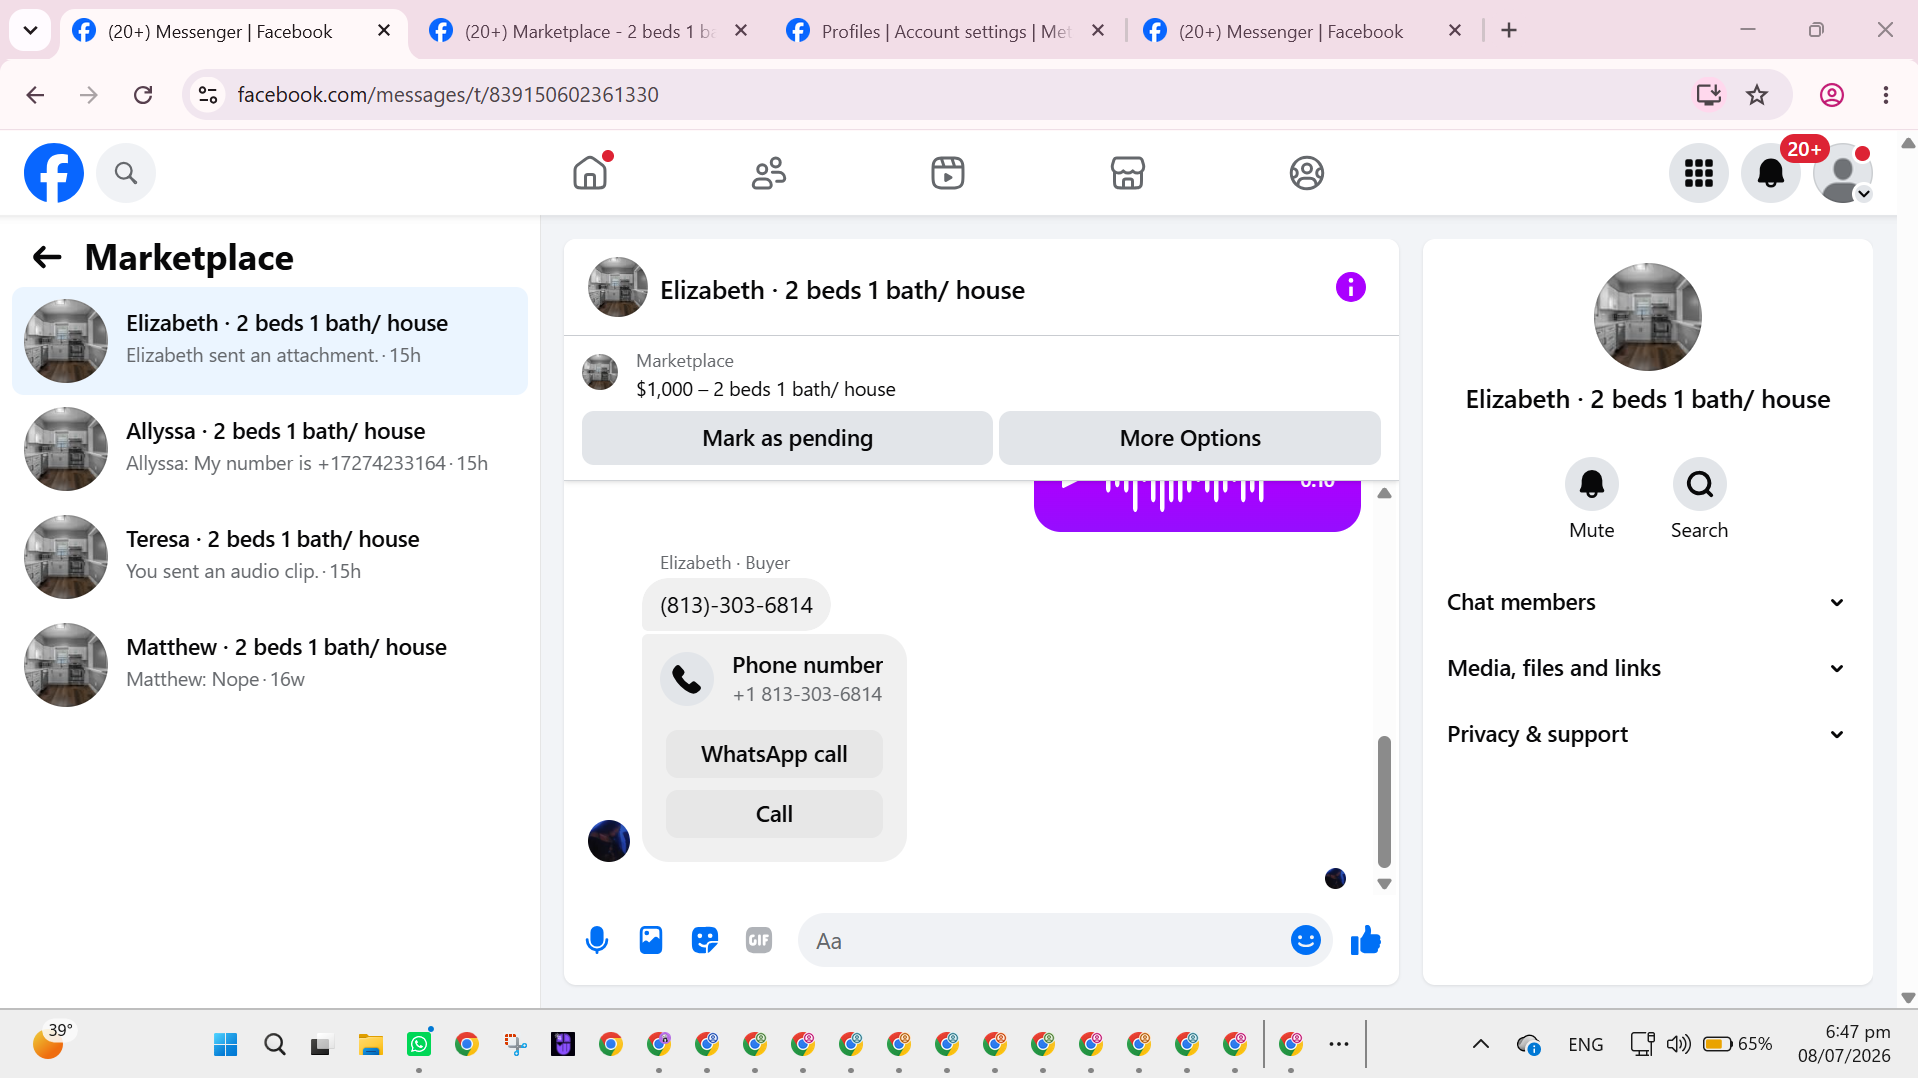The height and width of the screenshot is (1078, 1918).
Task: Open Friends icon in top navigation
Action: point(769,173)
